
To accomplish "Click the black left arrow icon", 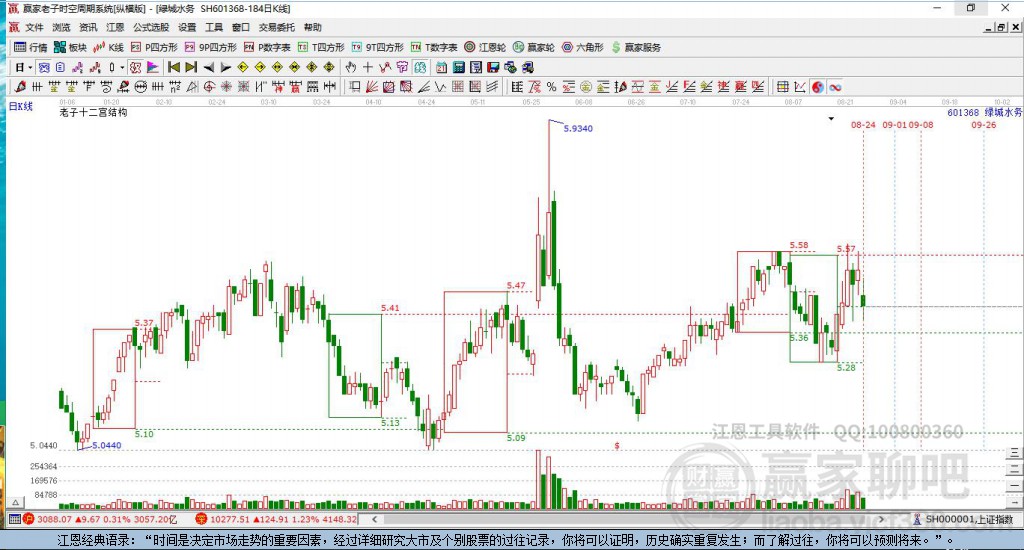I will tap(208, 67).
